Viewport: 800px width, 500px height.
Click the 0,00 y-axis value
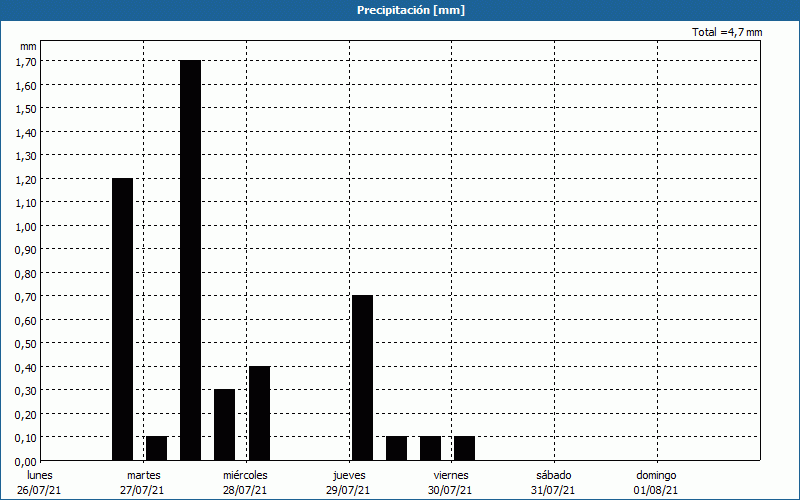pos(26,462)
